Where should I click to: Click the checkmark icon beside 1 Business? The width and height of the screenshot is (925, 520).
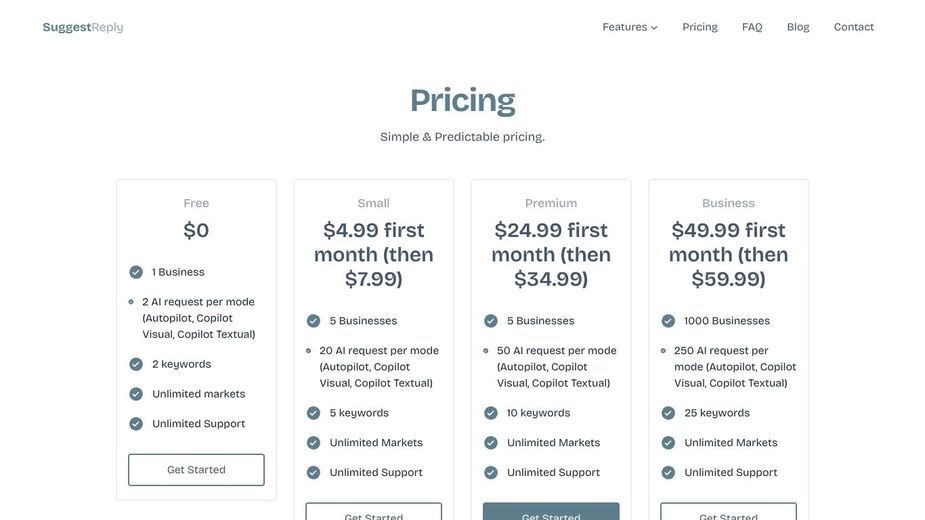click(x=136, y=272)
